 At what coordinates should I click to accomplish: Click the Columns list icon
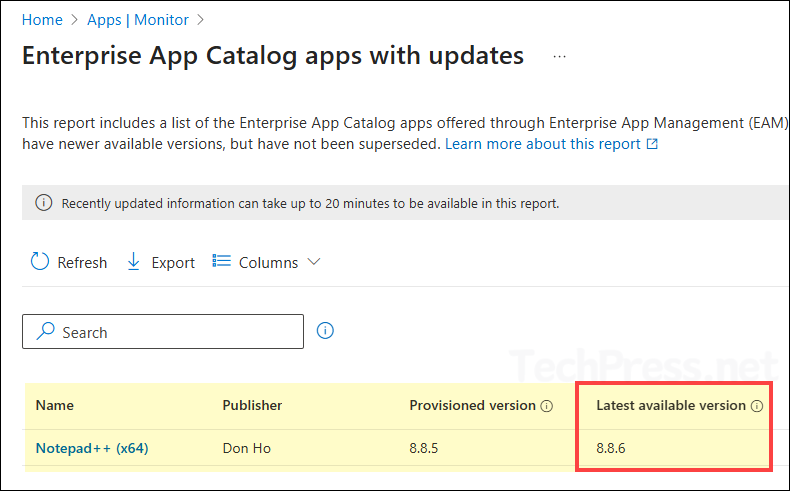222,262
